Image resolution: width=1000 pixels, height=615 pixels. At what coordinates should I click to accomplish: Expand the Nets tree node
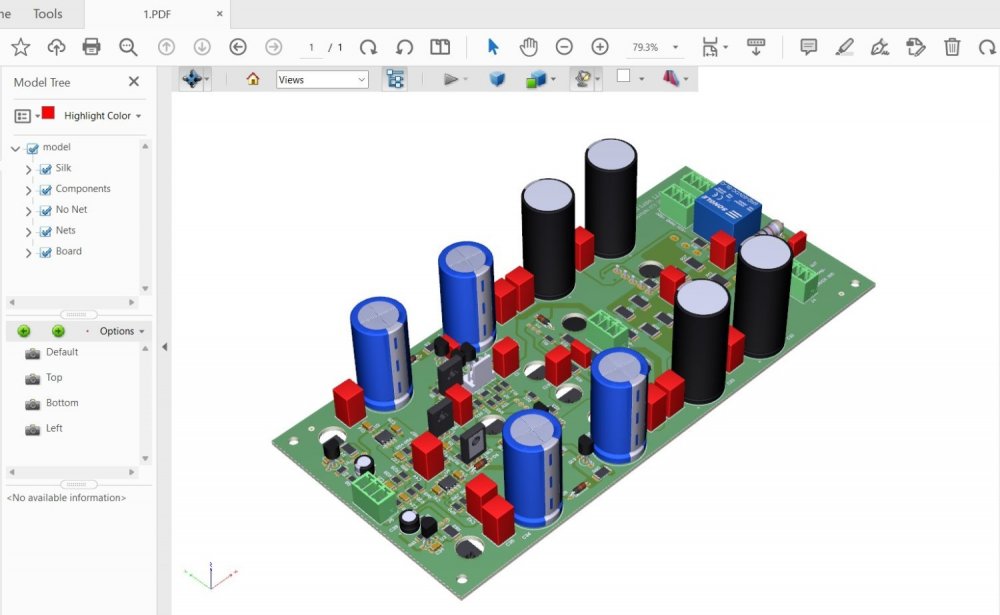coord(28,232)
